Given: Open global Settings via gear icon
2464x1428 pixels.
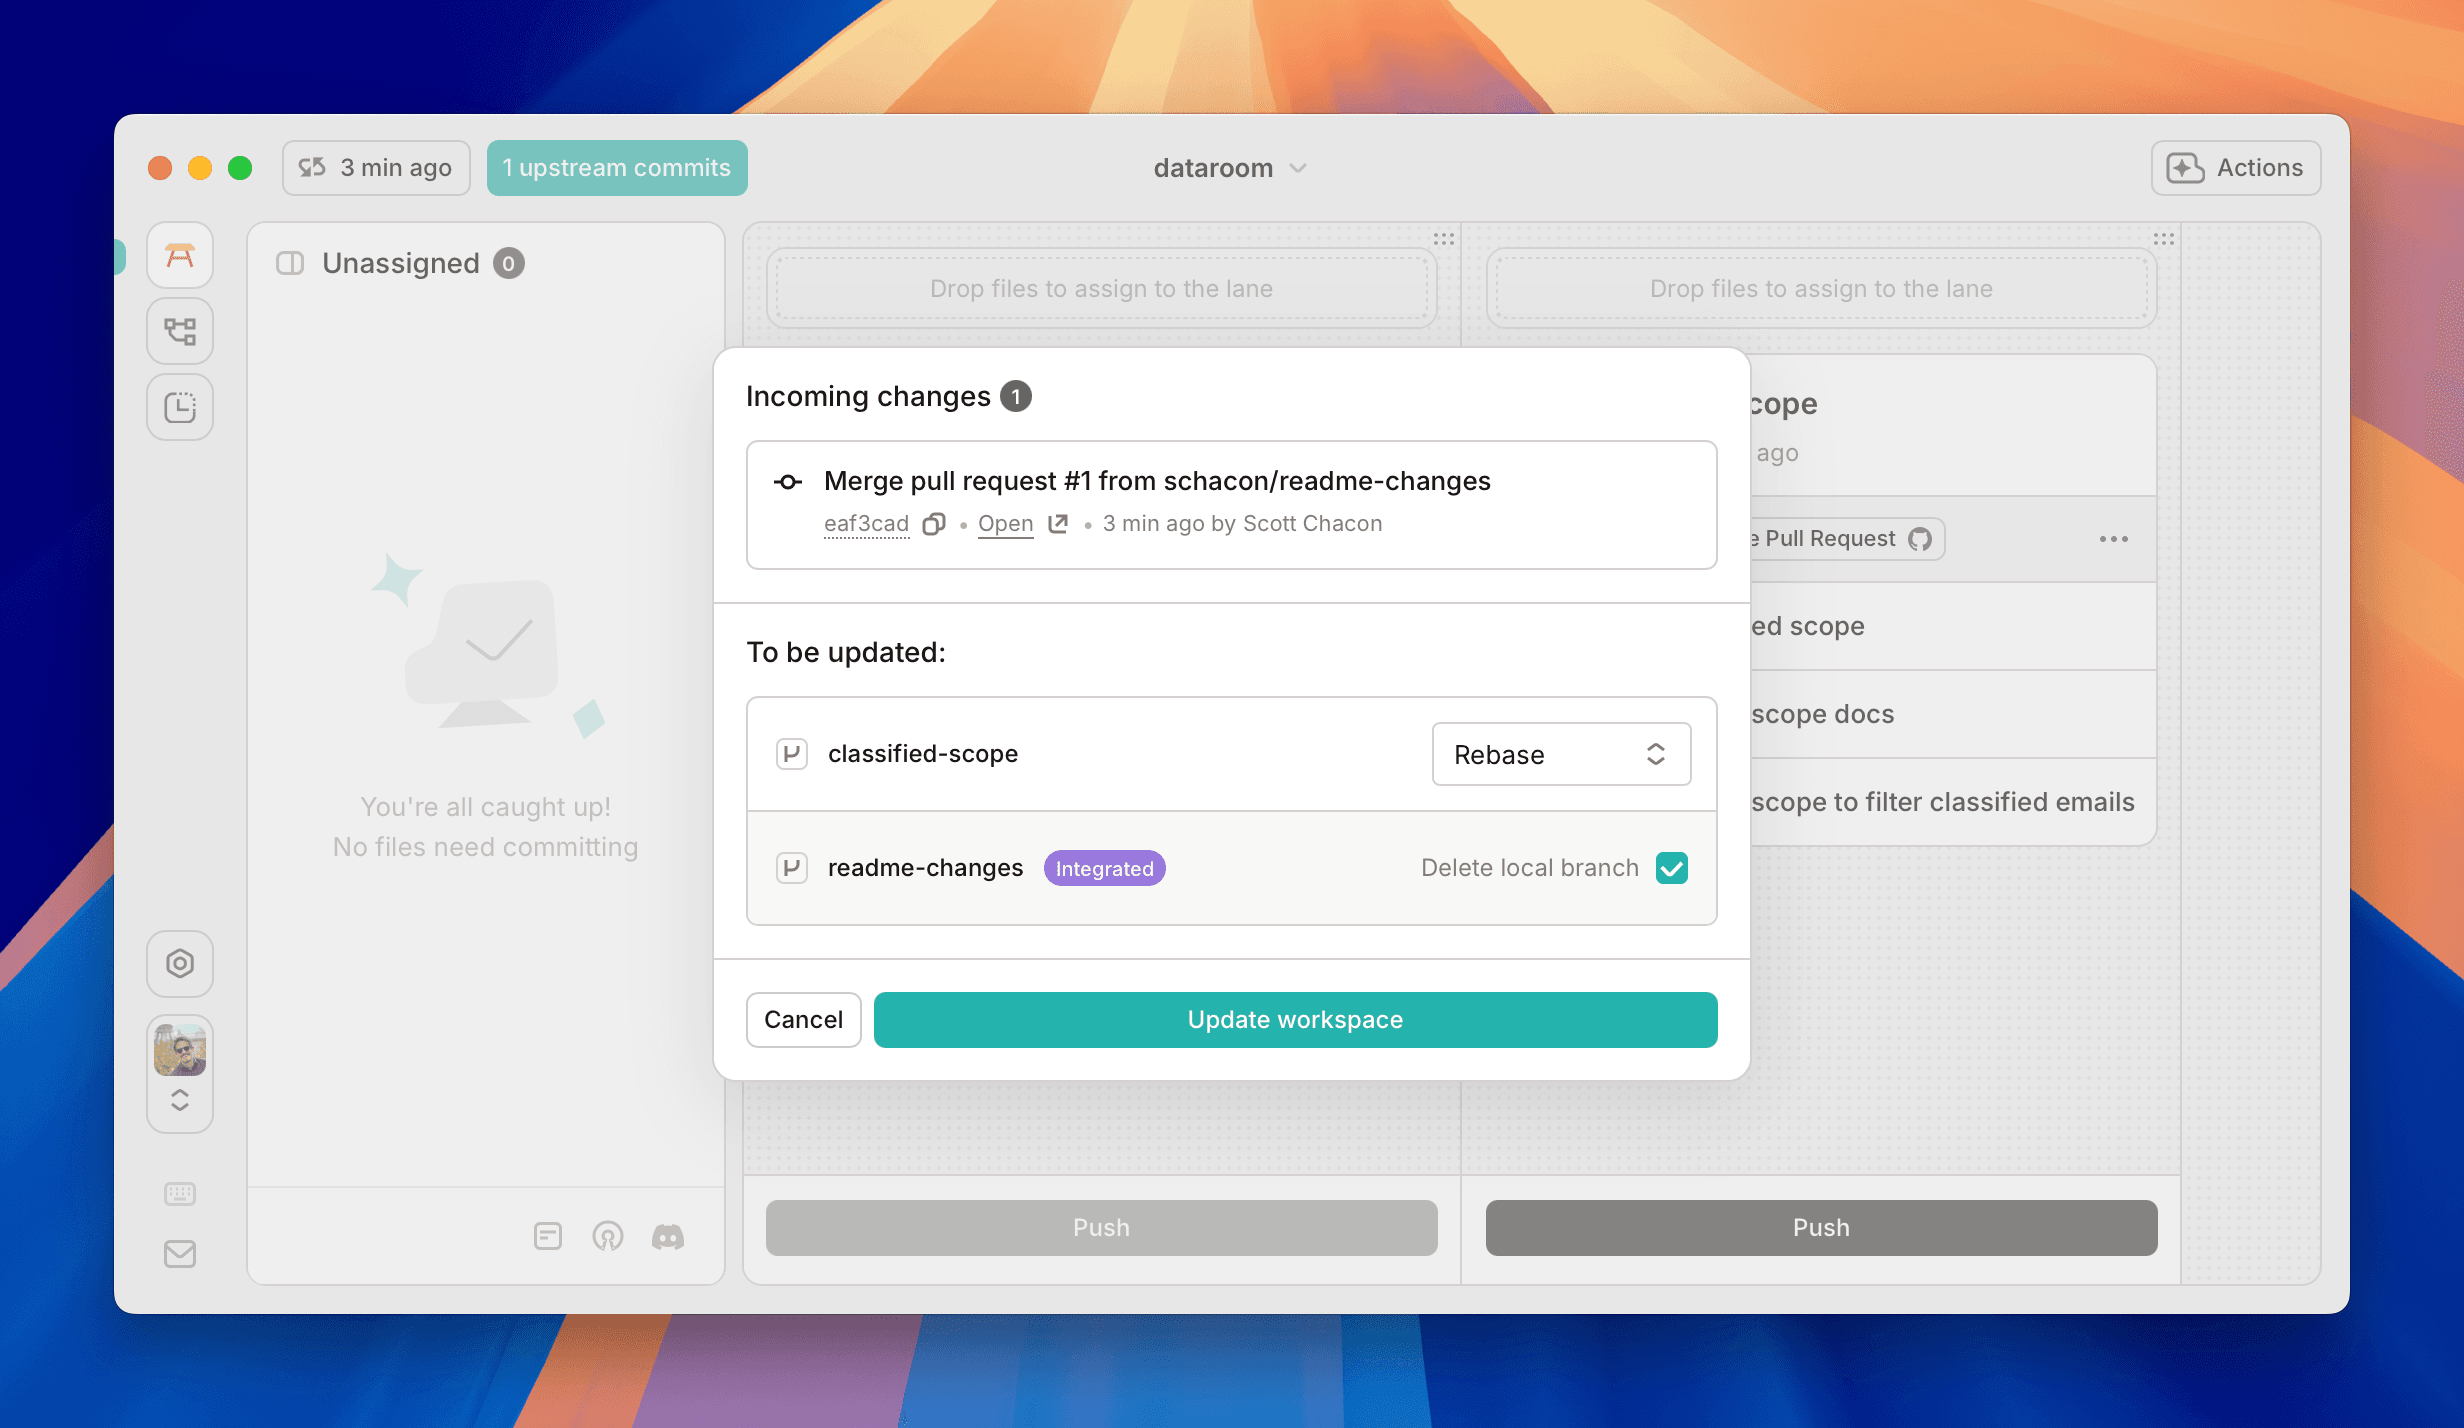Looking at the screenshot, I should 180,963.
